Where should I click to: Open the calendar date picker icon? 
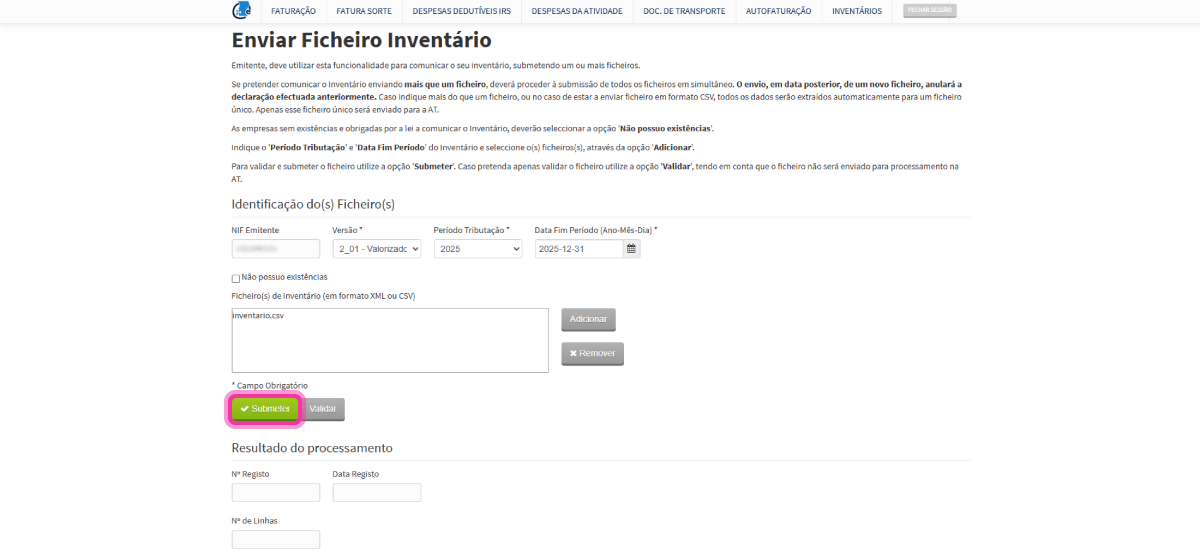[631, 249]
